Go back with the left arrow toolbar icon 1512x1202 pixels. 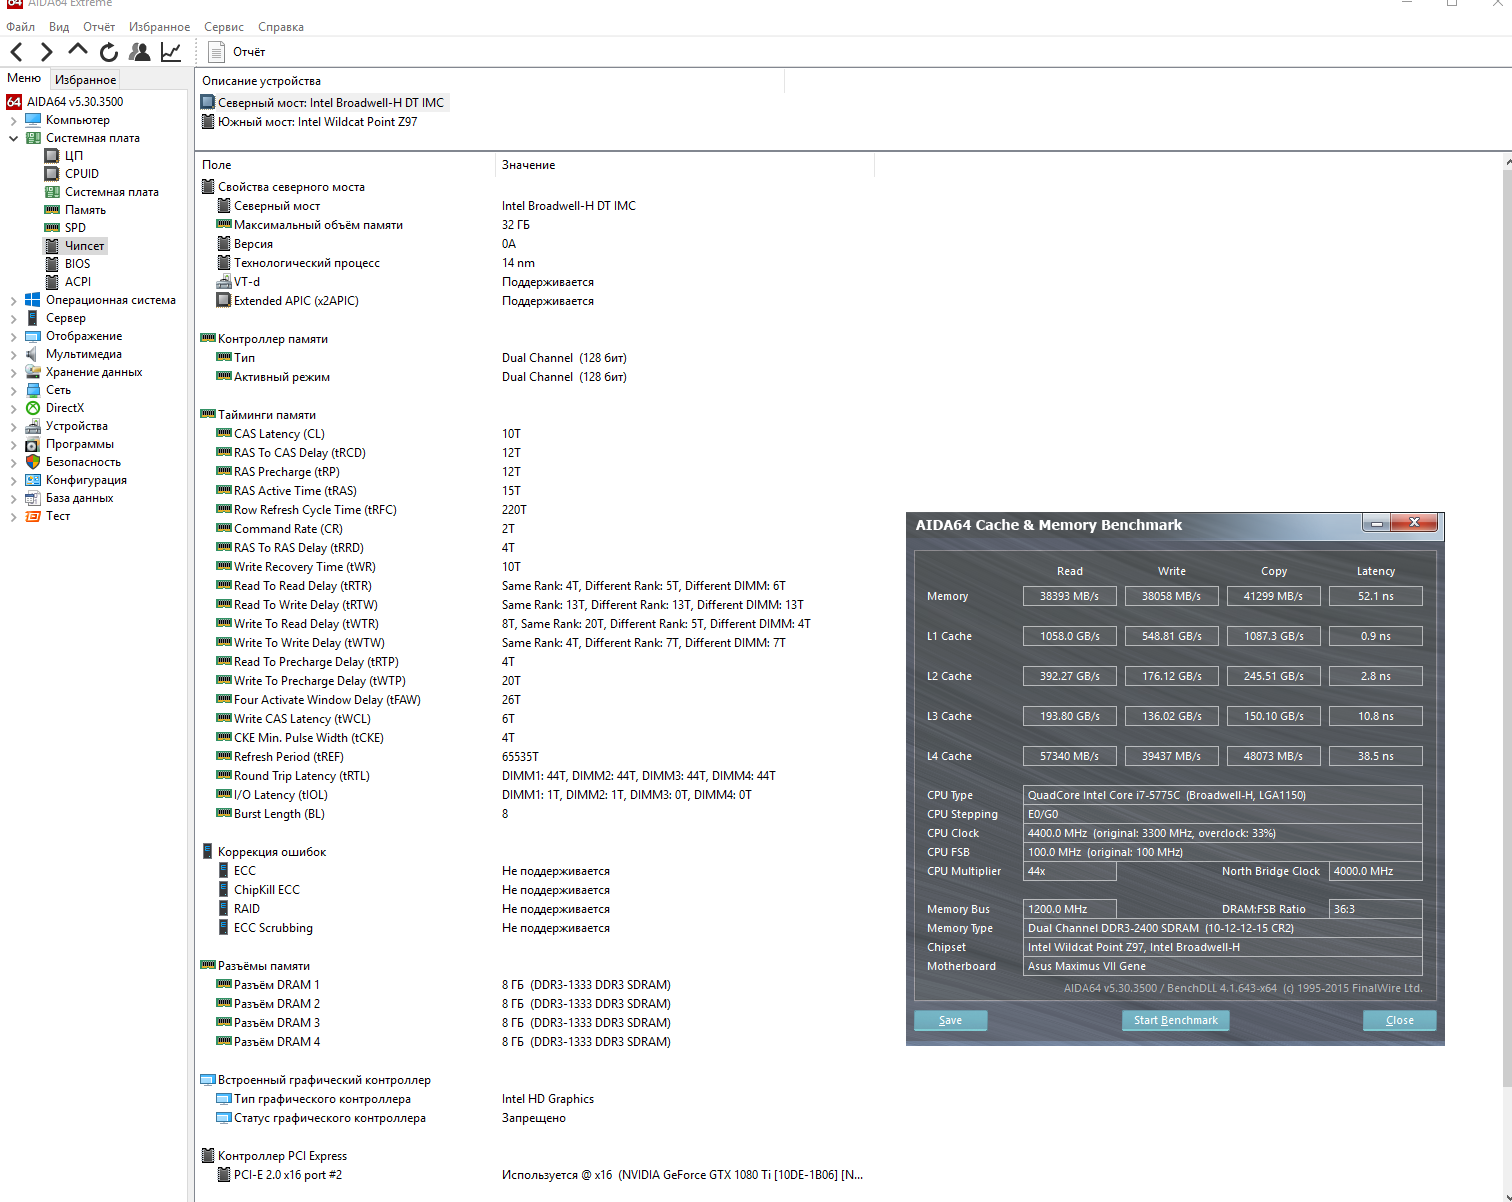pyautogui.click(x=17, y=52)
